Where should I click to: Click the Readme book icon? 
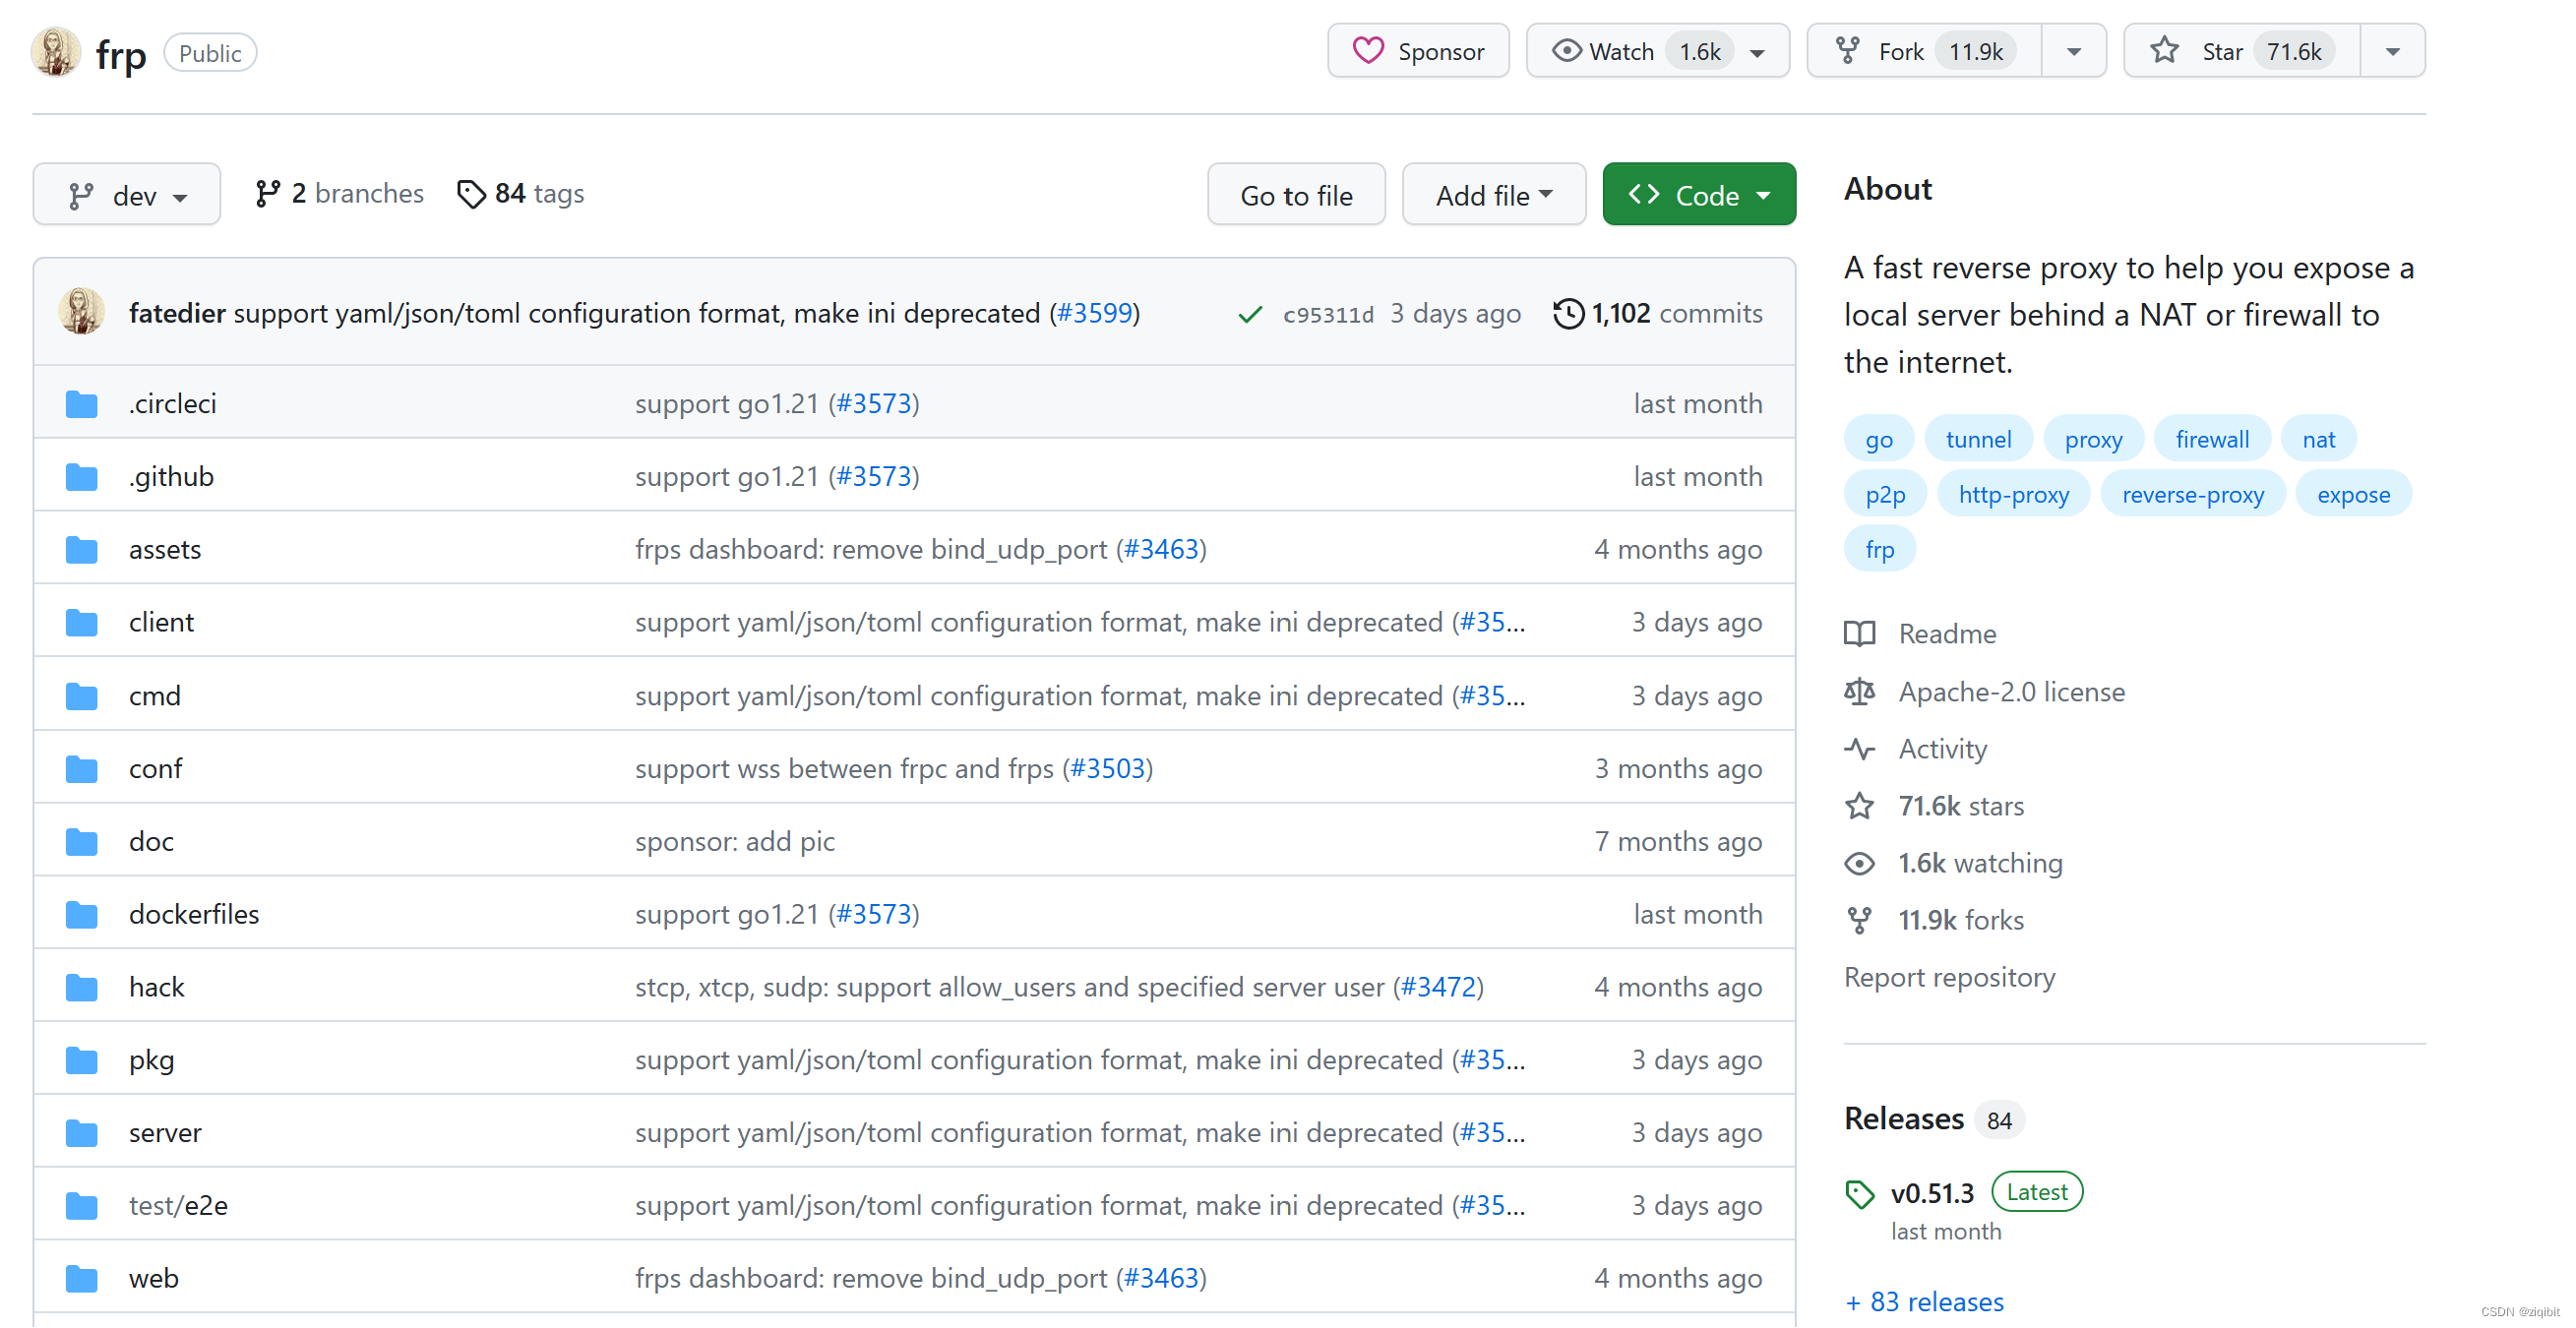[x=1859, y=634]
